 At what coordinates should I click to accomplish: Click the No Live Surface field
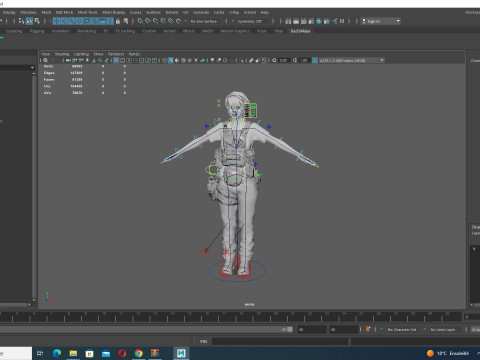pyautogui.click(x=204, y=21)
